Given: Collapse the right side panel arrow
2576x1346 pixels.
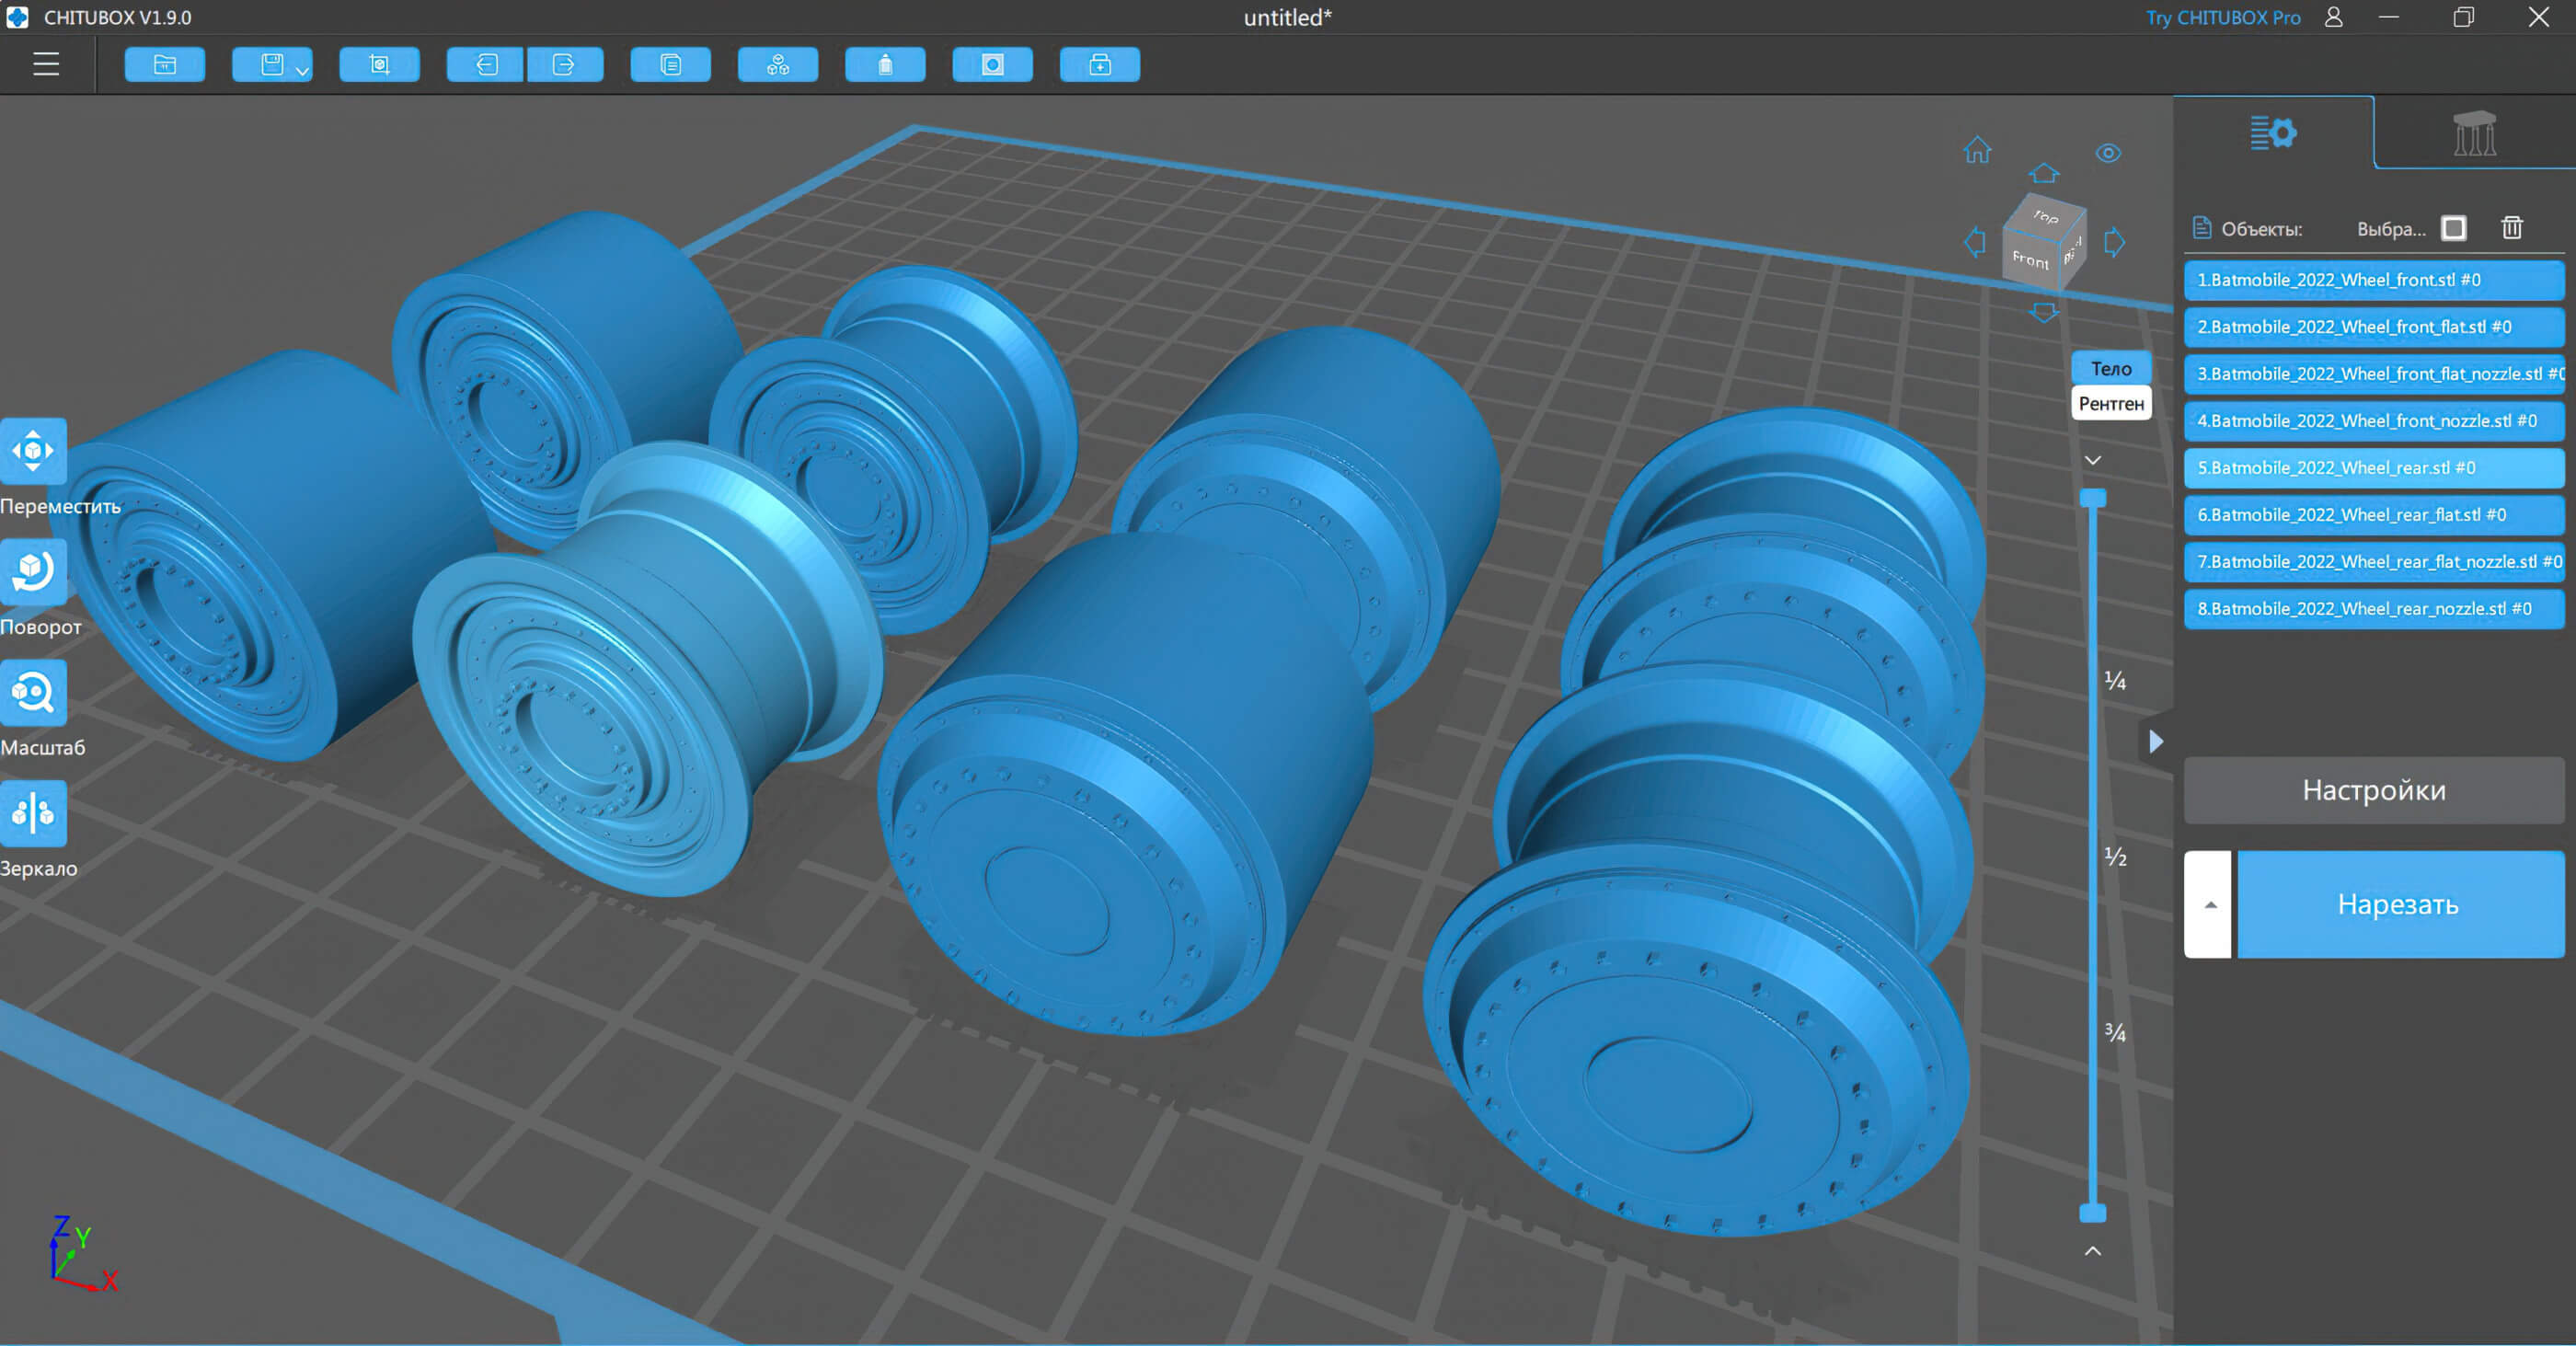Looking at the screenshot, I should (x=2156, y=741).
